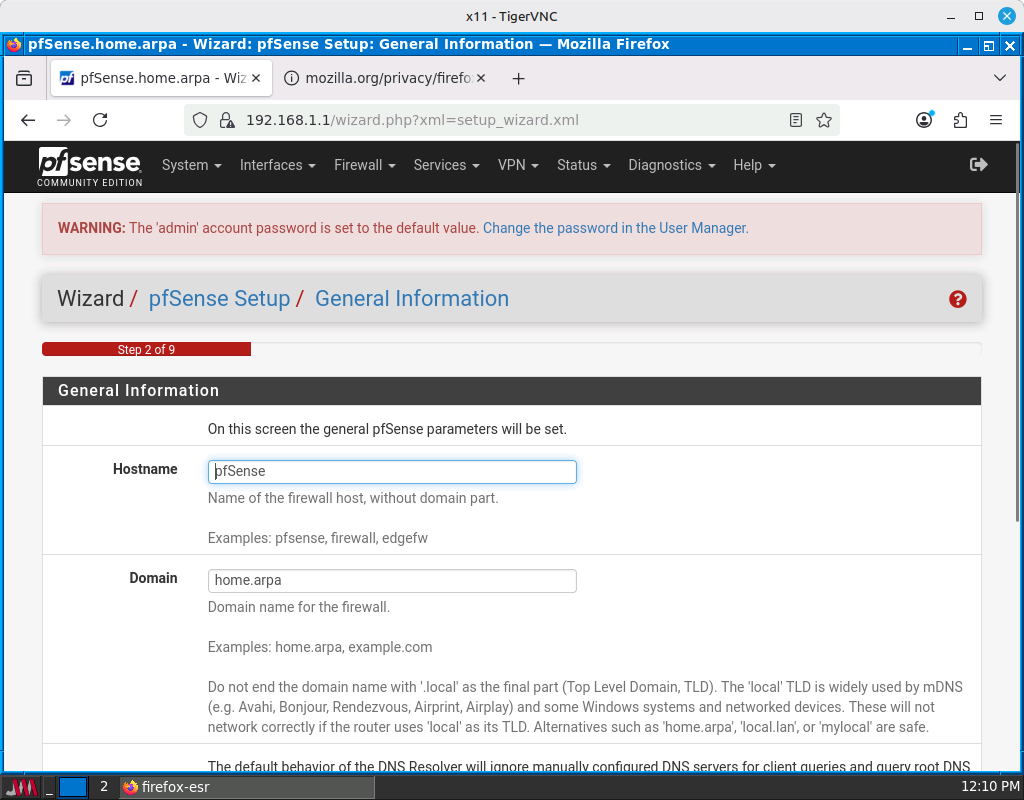
Task: Expand the list all tabs chevron
Action: click(1000, 78)
